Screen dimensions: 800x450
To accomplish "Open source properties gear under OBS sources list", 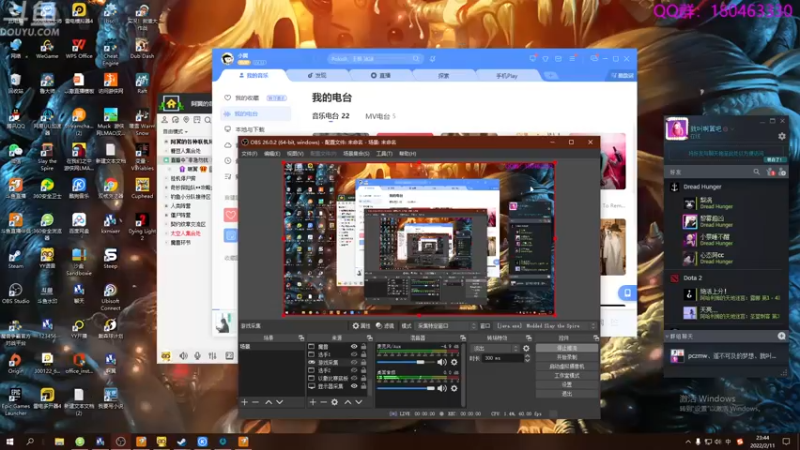I will 334,402.
